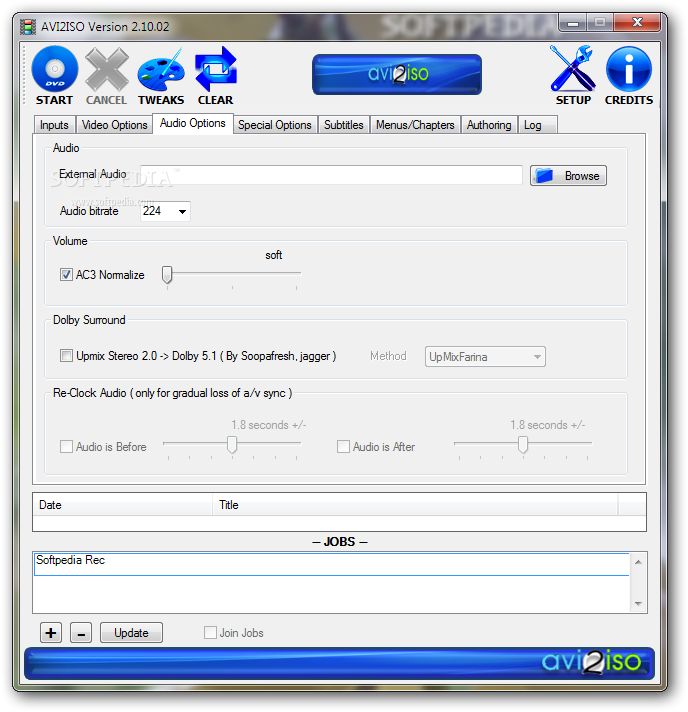Click the Audio is After slider thumb
The image size is (688, 712).
(x=523, y=445)
